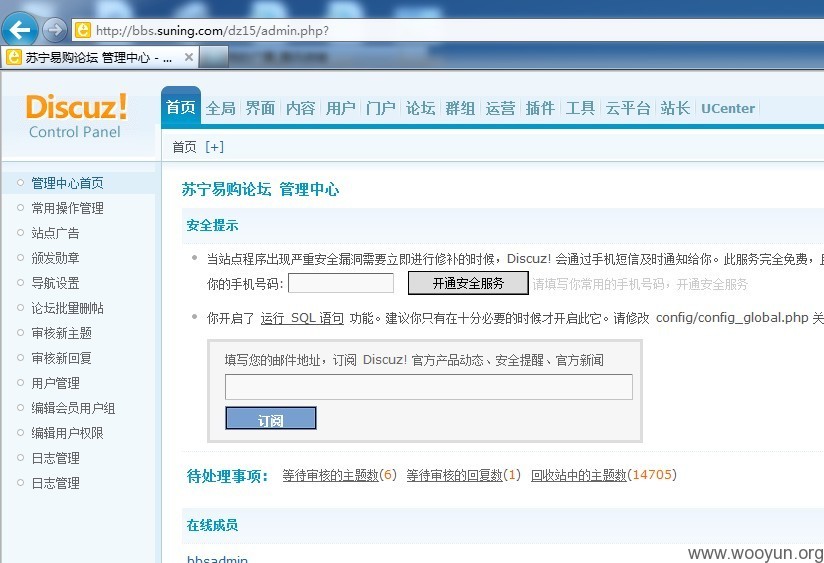
Task: Click the 开通安全服务 button
Action: 468,283
